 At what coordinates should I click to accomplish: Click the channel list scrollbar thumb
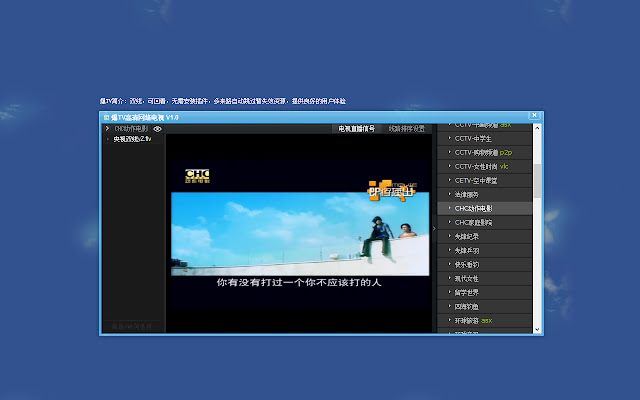[537, 181]
